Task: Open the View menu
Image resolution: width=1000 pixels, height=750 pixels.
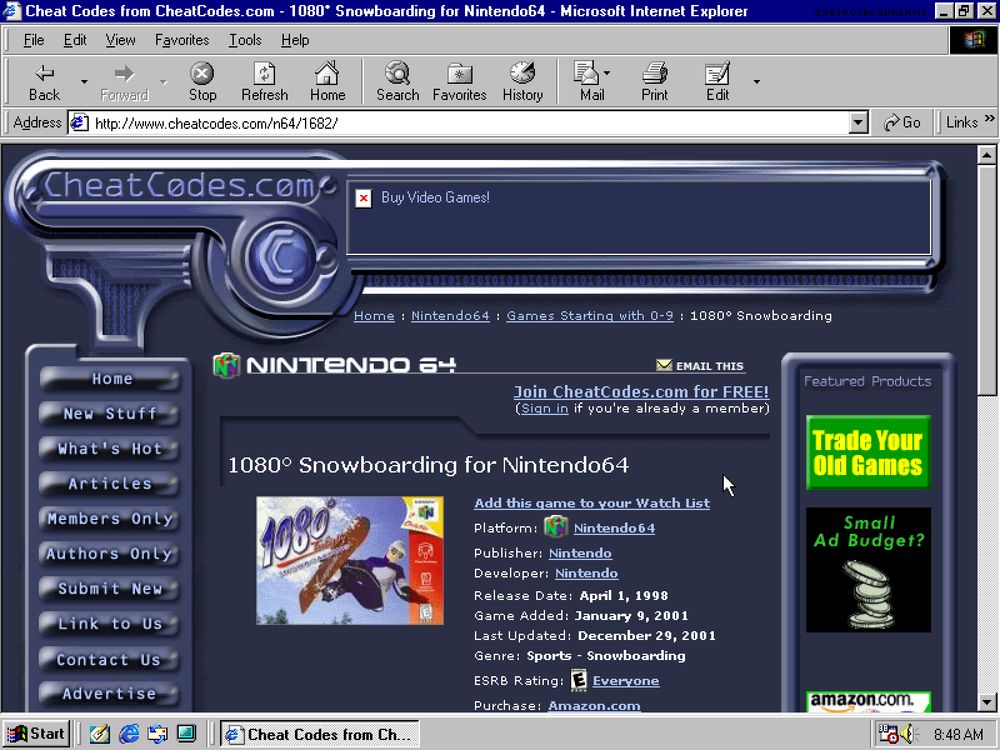Action: tap(121, 40)
